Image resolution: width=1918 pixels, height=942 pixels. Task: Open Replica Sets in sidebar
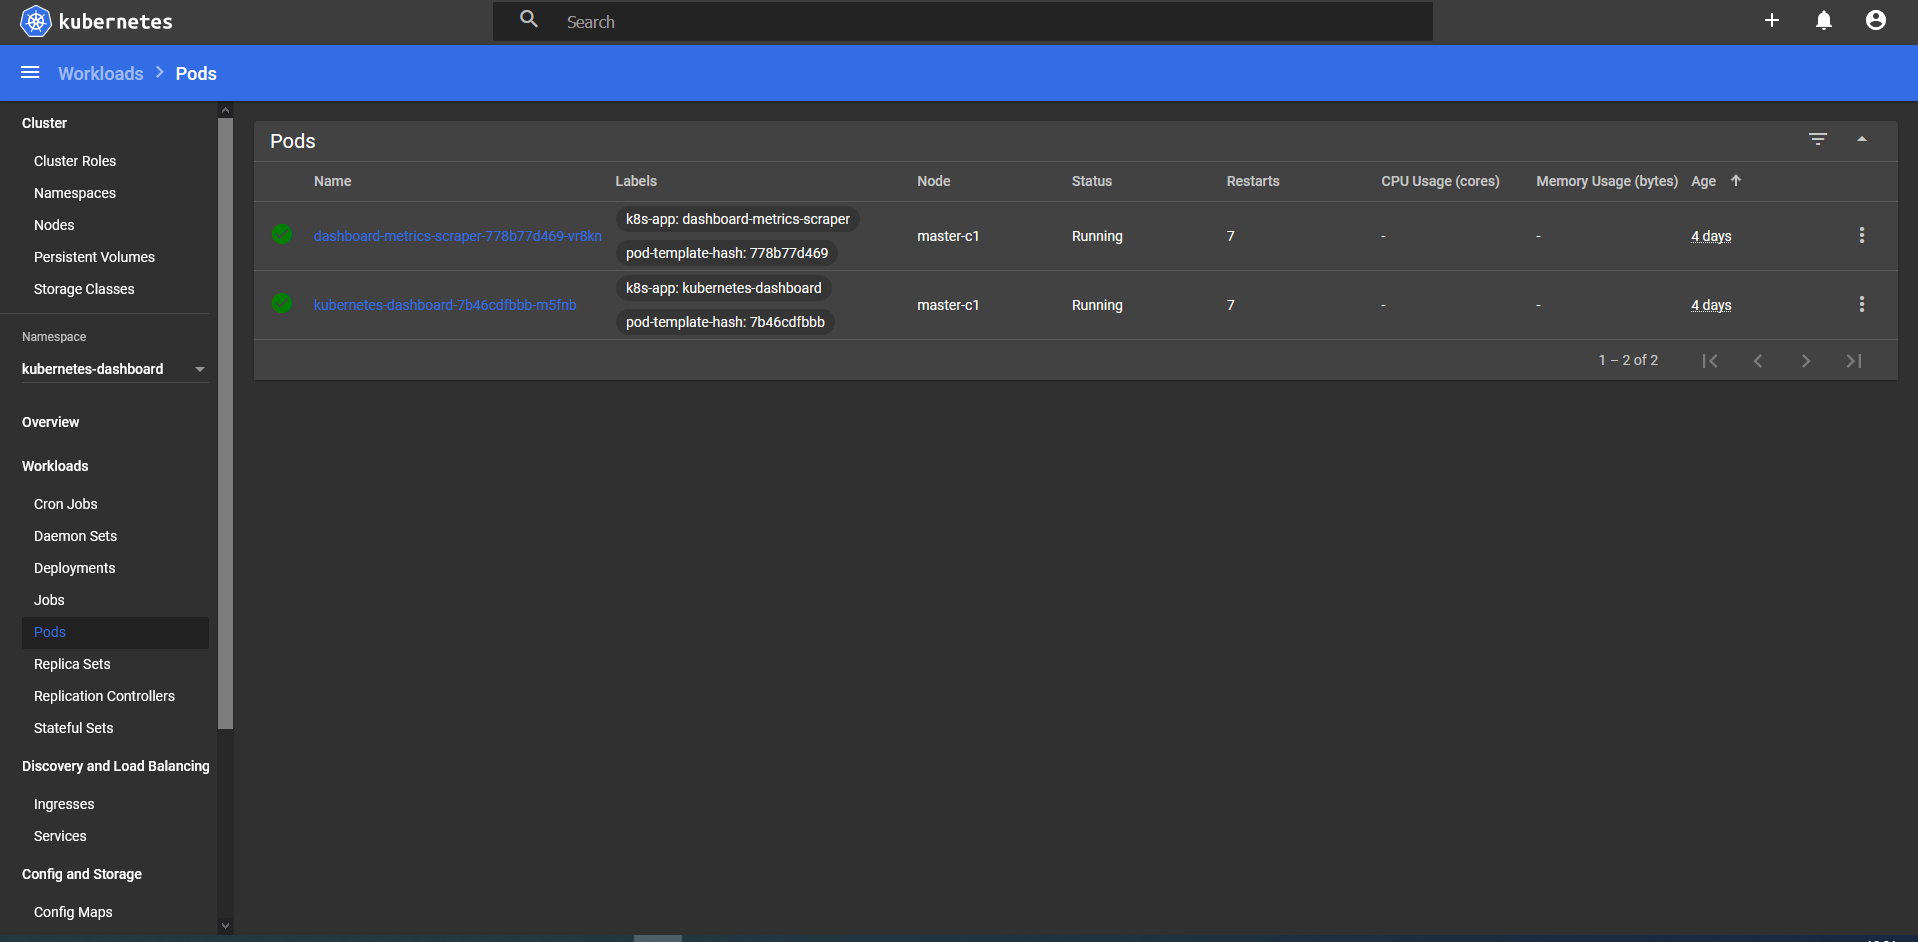[x=72, y=664]
